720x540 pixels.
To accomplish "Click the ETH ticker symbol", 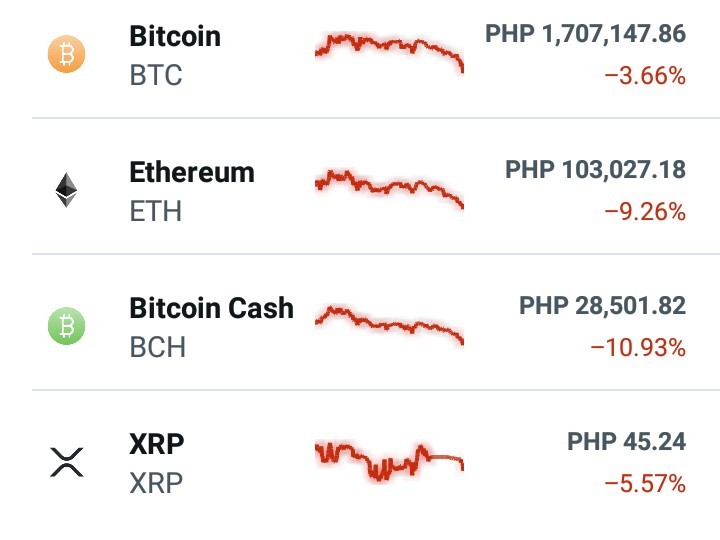I will 156,211.
